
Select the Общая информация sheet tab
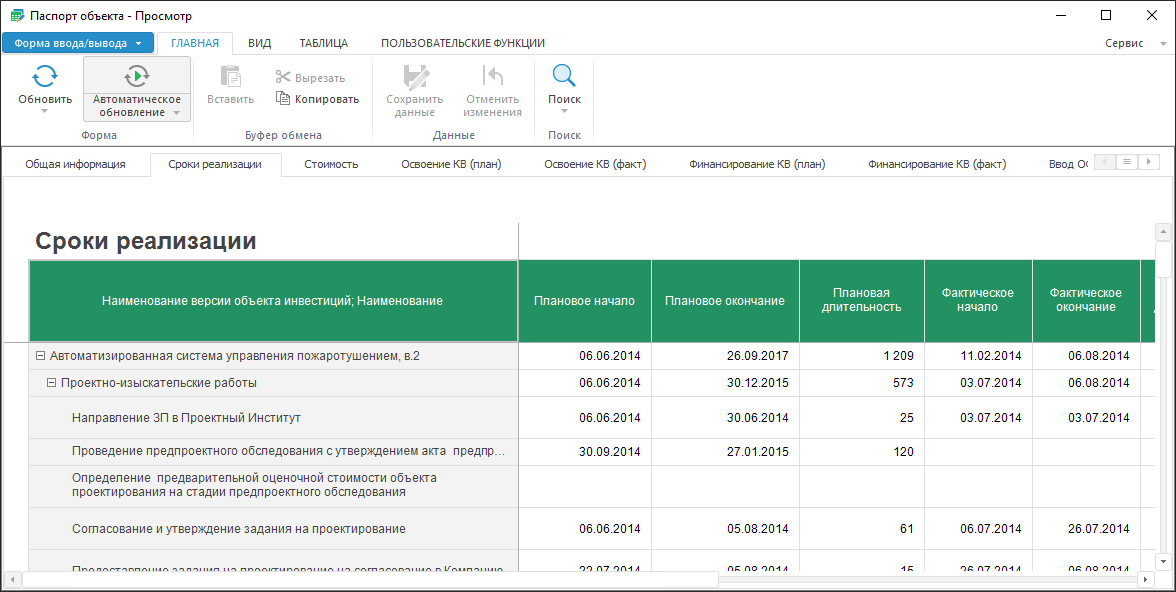[x=75, y=164]
